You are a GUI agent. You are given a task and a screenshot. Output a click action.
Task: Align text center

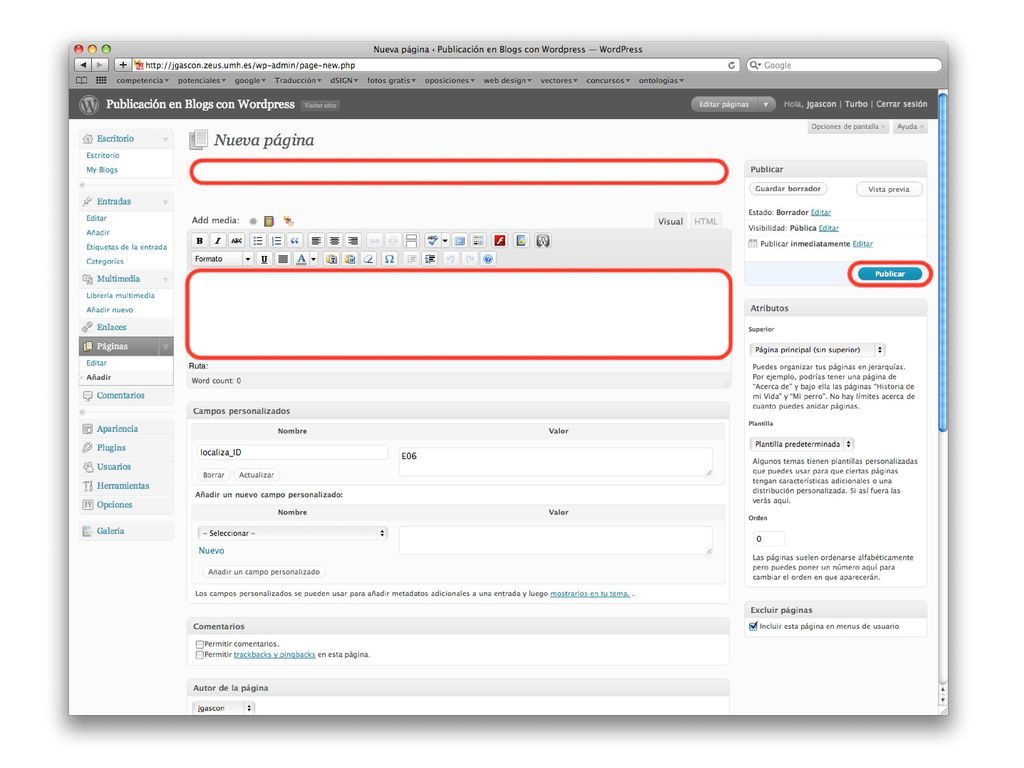point(334,241)
